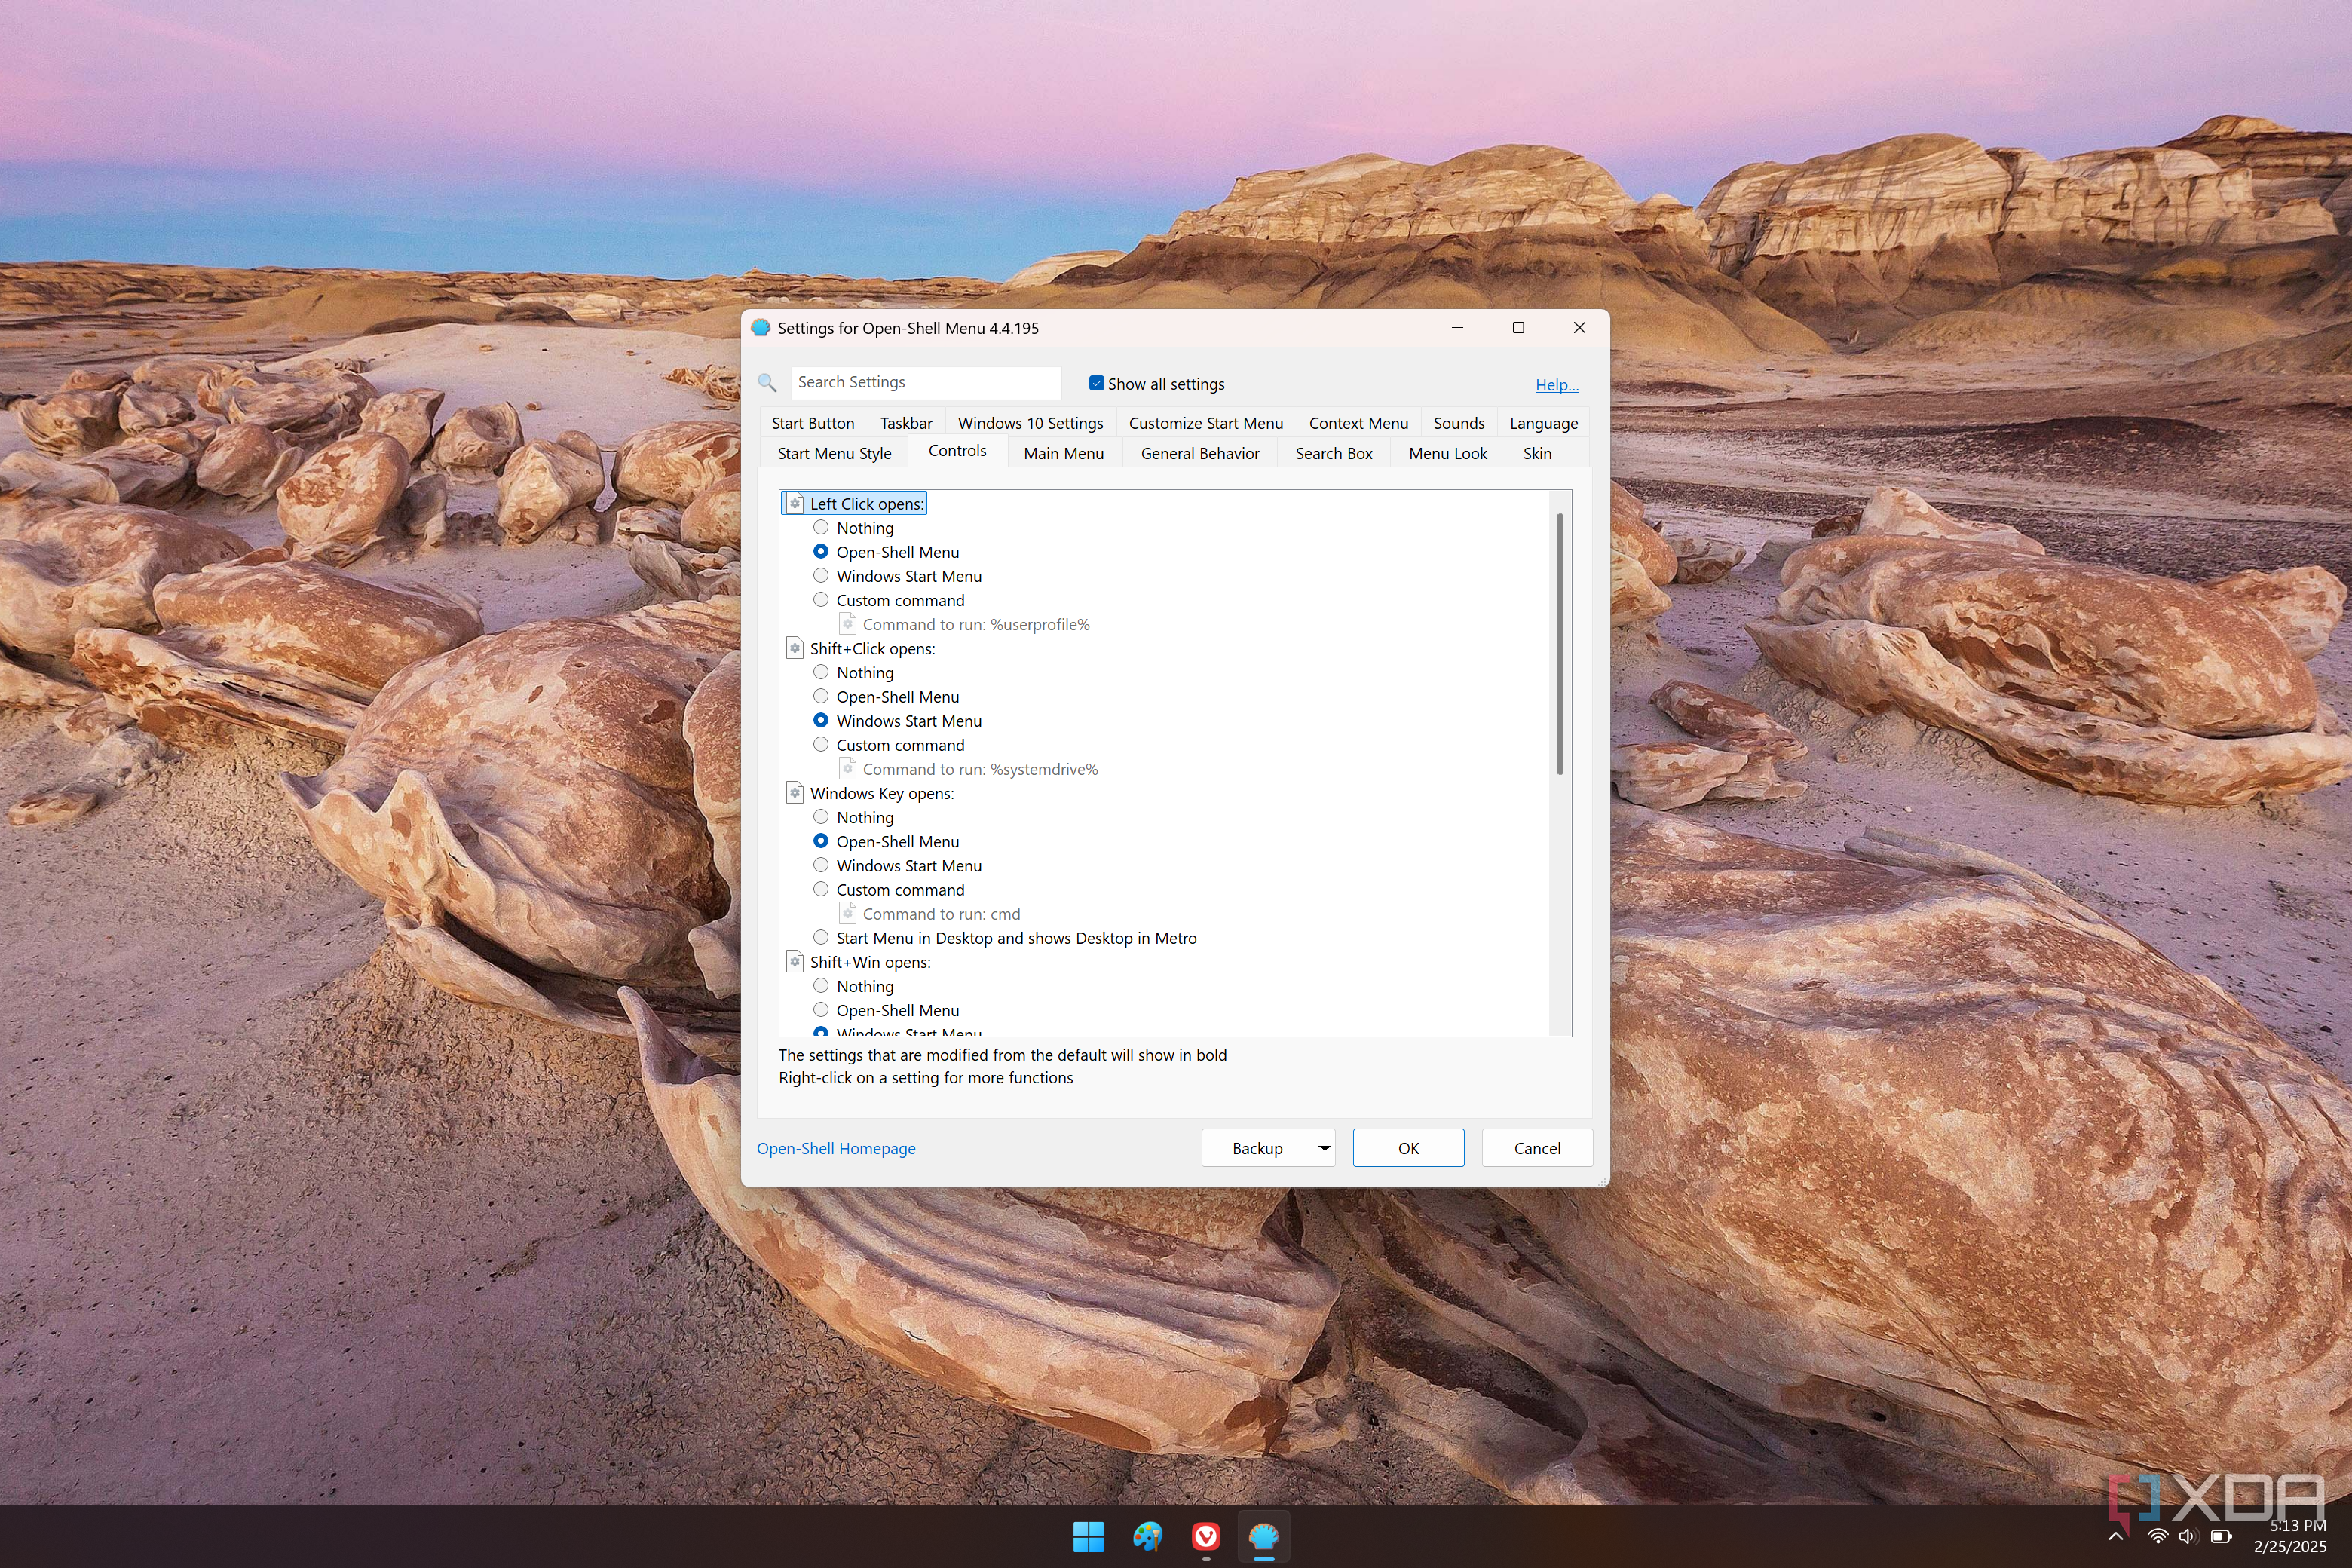Click the volume speaker tray icon
The image size is (2352, 1568).
pos(2188,1536)
